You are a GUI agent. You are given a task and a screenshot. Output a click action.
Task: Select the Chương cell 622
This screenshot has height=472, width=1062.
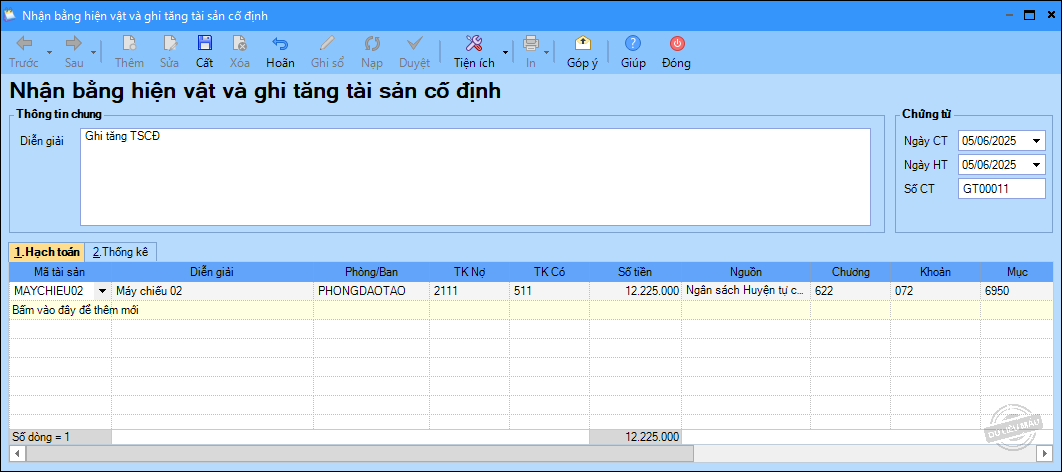point(850,291)
